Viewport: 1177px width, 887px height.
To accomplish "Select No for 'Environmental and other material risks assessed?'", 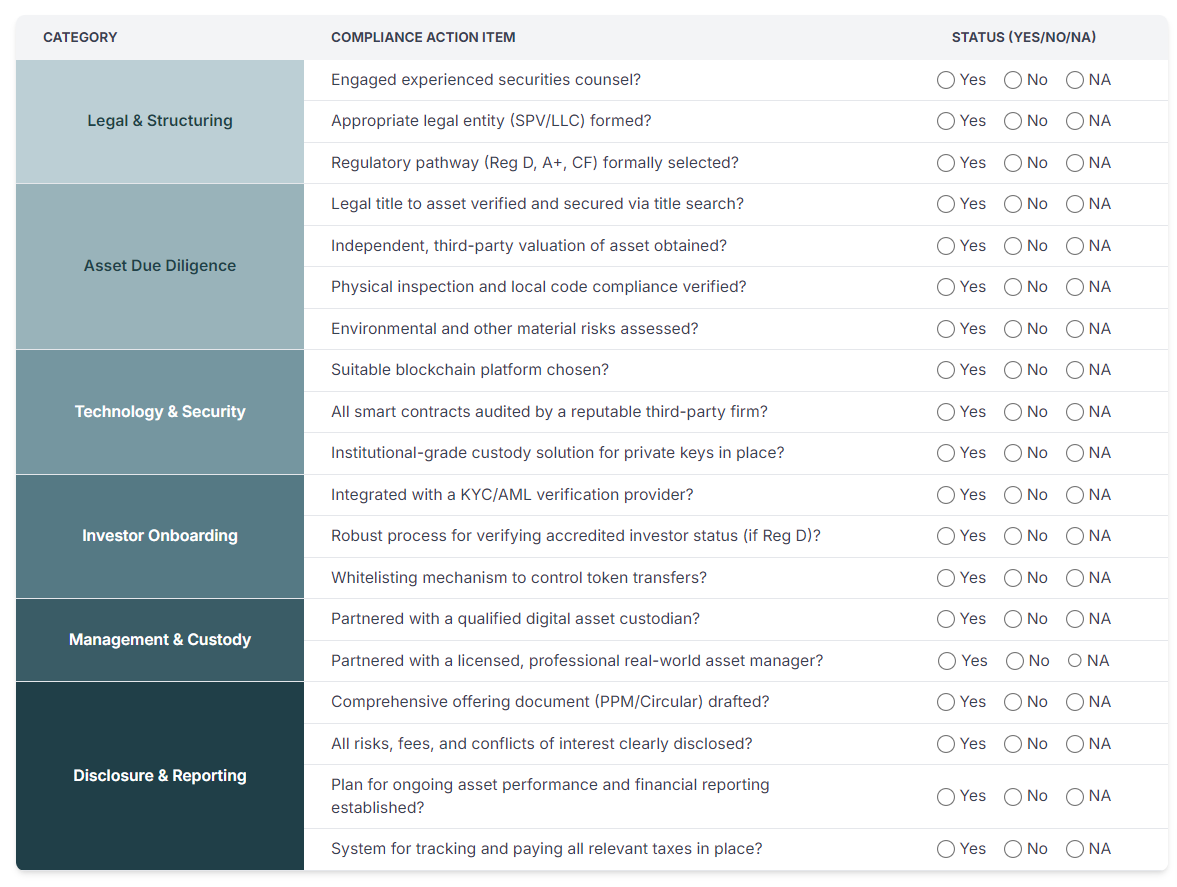I will pyautogui.click(x=1013, y=329).
